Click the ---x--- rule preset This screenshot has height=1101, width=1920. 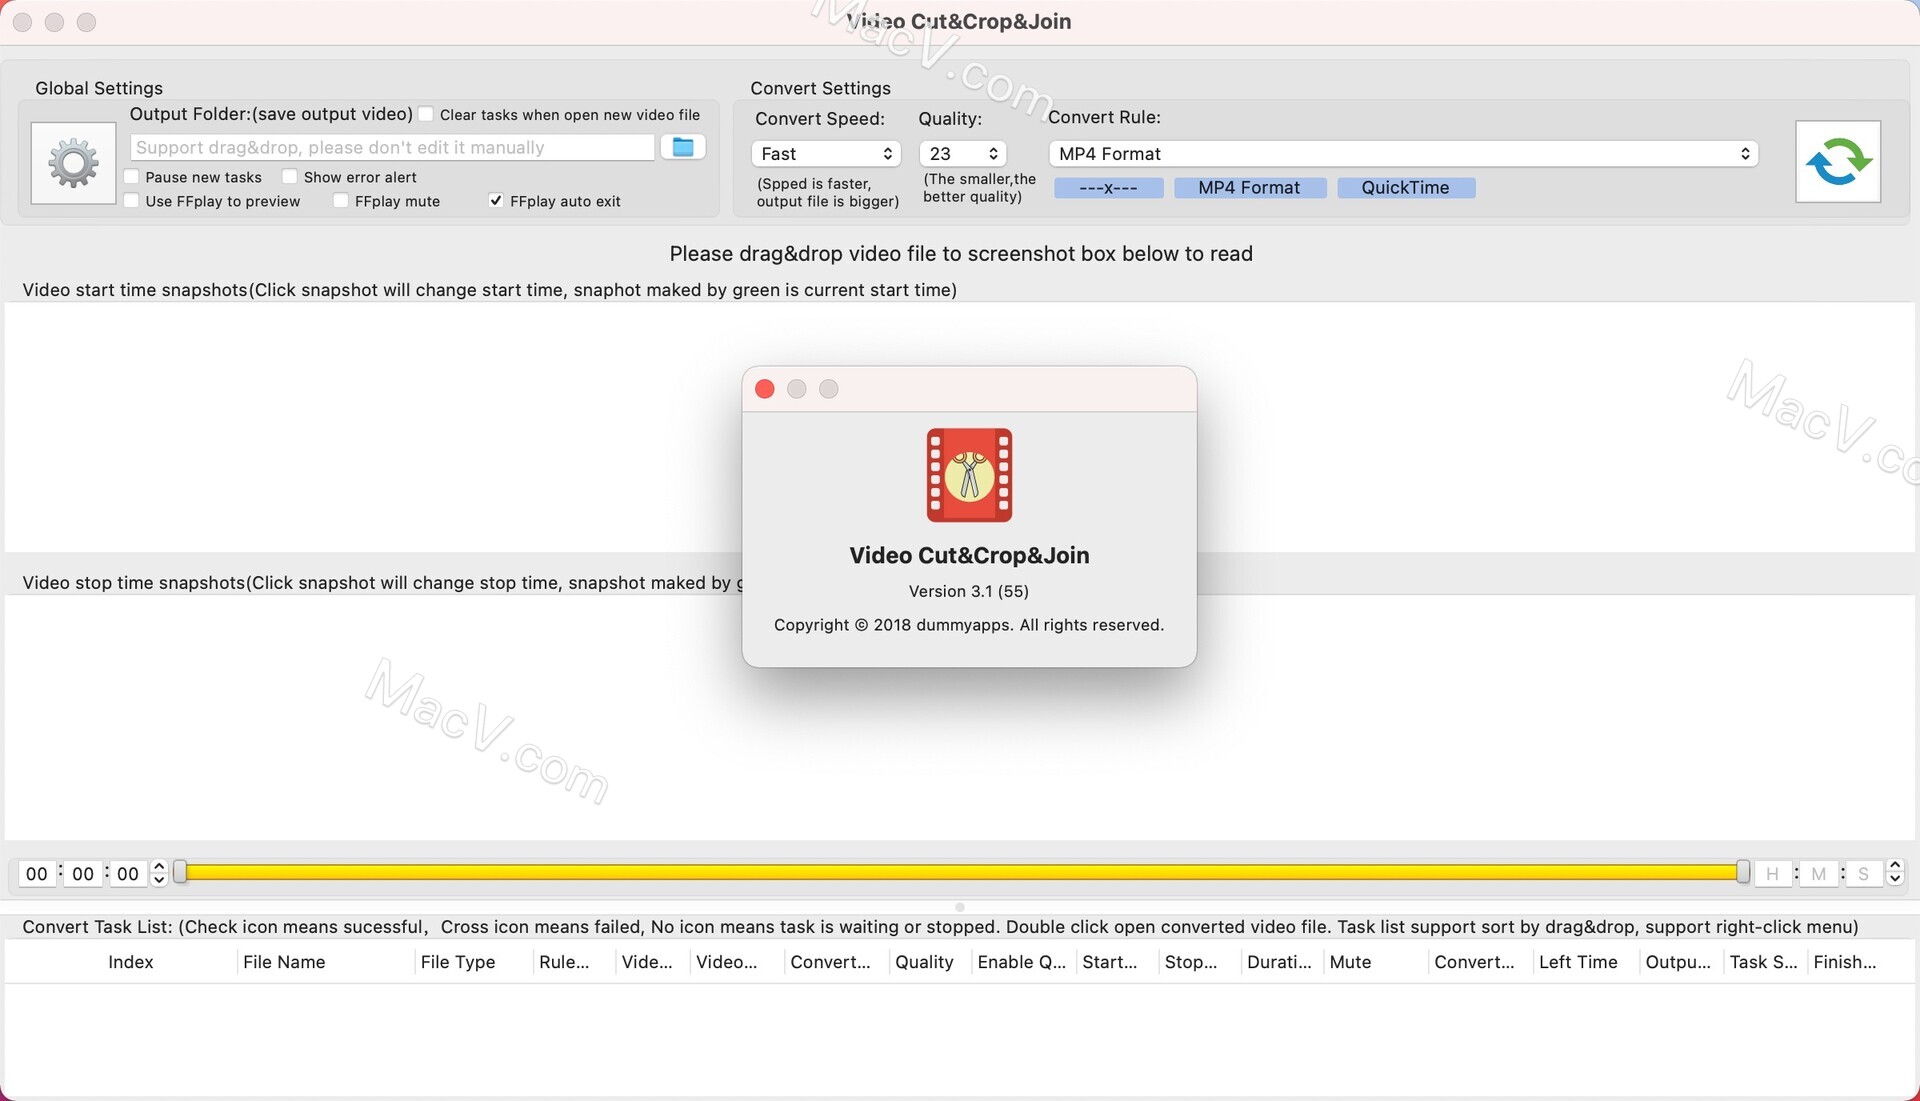1108,187
